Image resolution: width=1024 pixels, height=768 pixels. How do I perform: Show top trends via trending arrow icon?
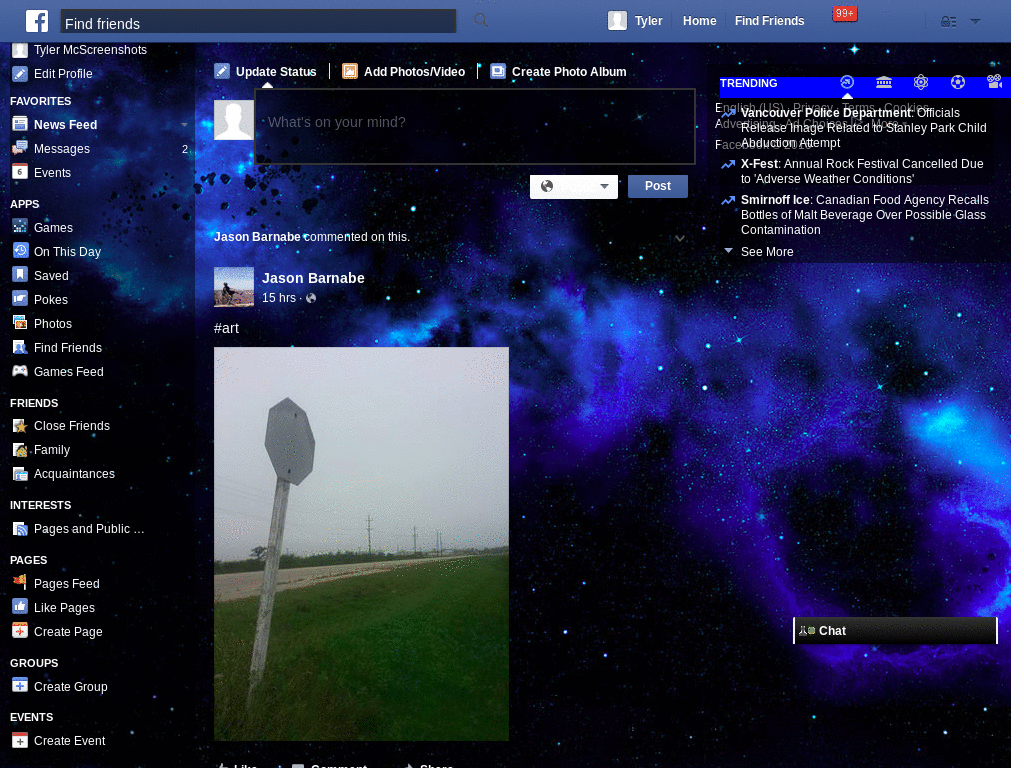click(847, 82)
